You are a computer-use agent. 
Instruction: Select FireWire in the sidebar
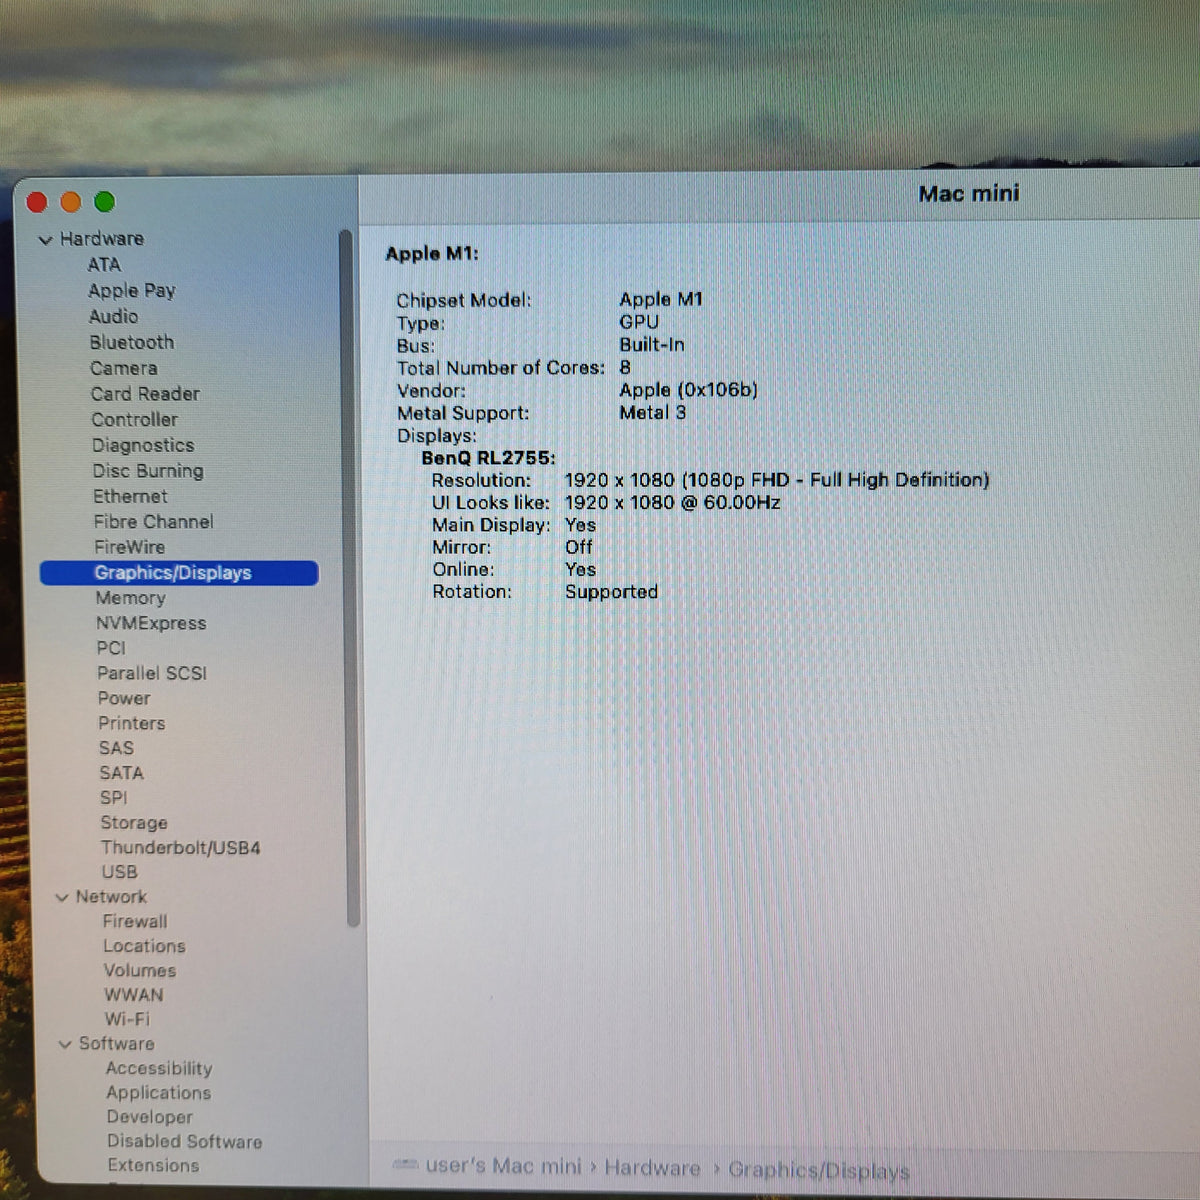tap(129, 547)
